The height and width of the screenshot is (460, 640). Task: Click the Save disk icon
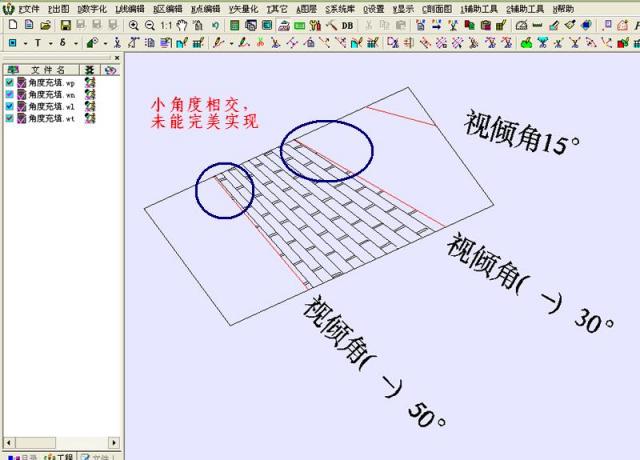66,25
